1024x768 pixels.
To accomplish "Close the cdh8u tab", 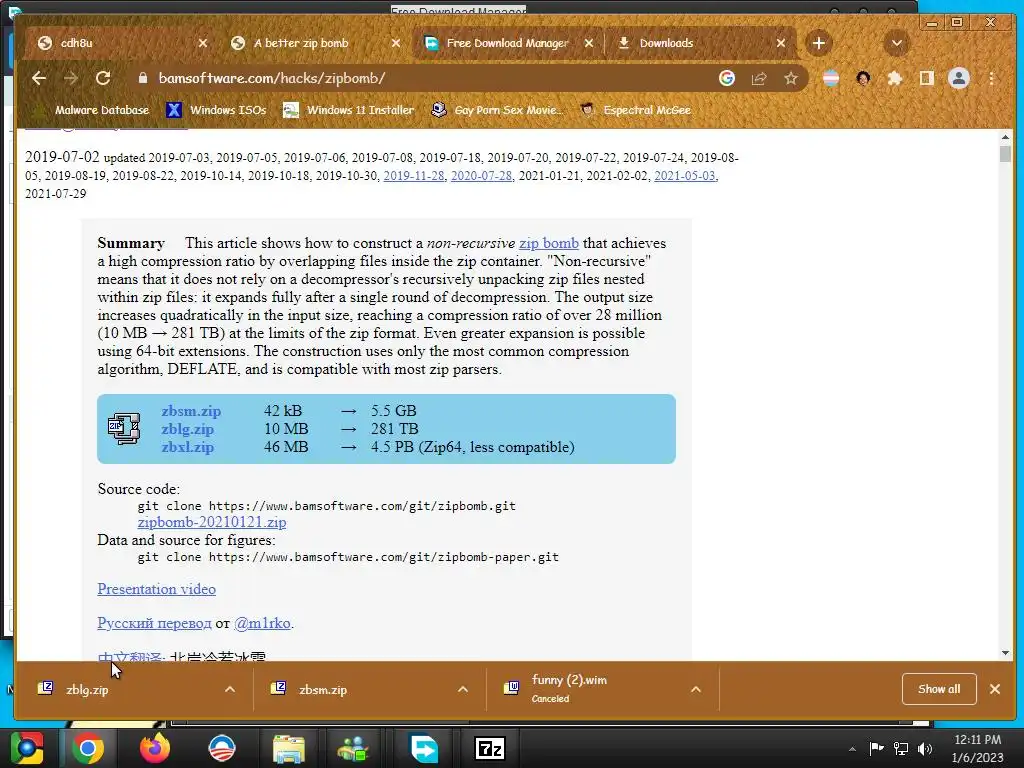I will tap(202, 43).
